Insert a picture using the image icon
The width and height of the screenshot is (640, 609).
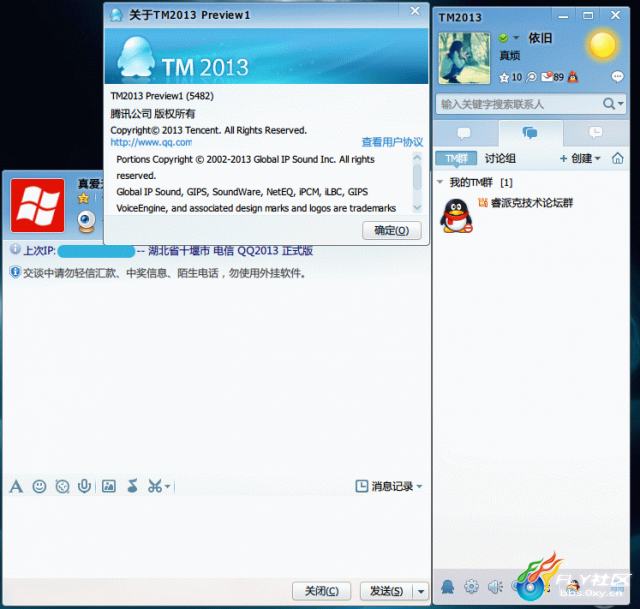pos(109,486)
